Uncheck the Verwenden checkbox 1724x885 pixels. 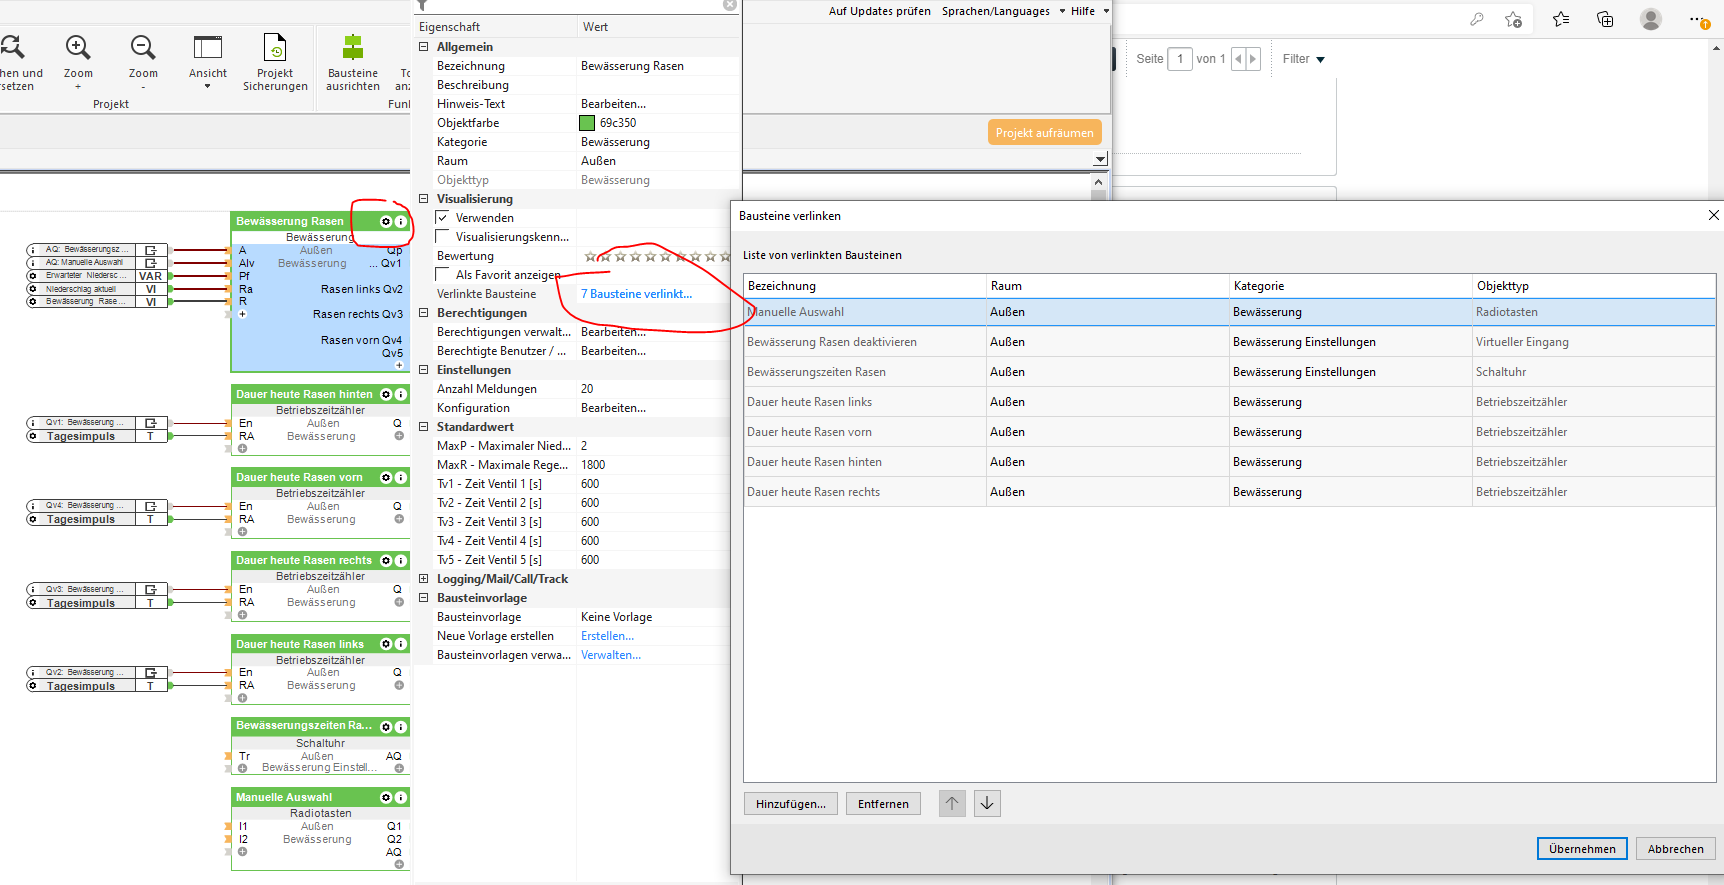(x=442, y=218)
